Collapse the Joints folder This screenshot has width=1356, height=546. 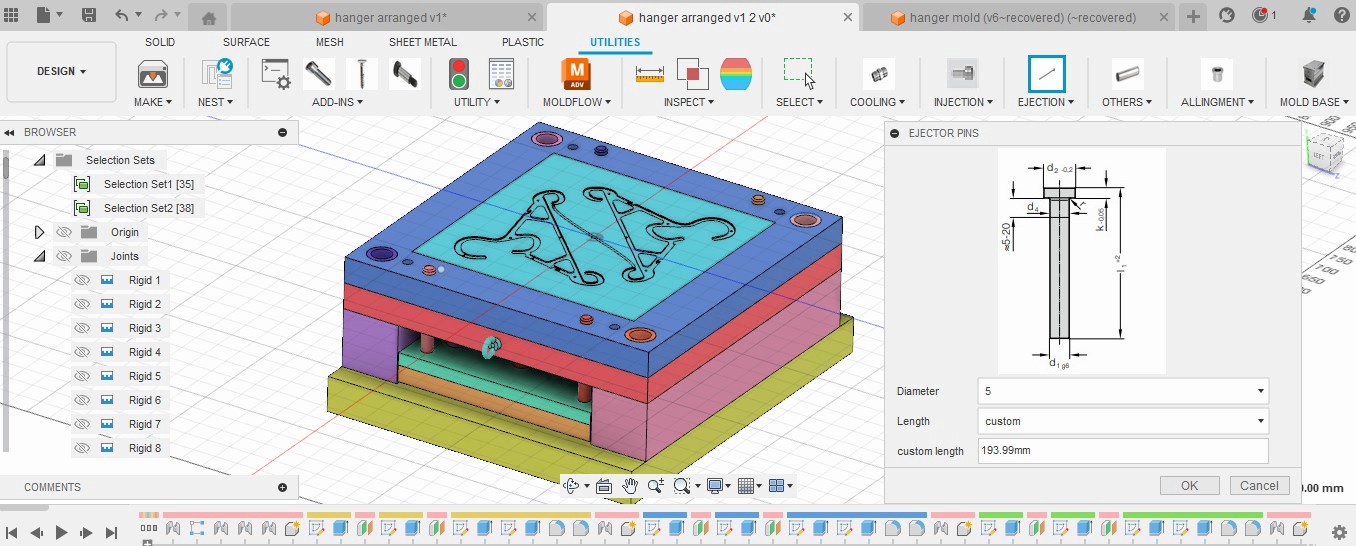tap(39, 256)
